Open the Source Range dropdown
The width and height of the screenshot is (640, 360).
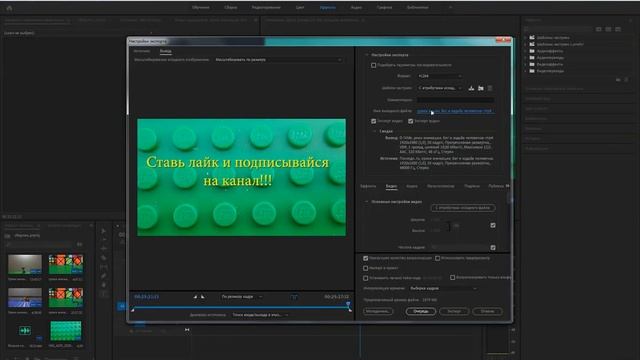(260, 315)
